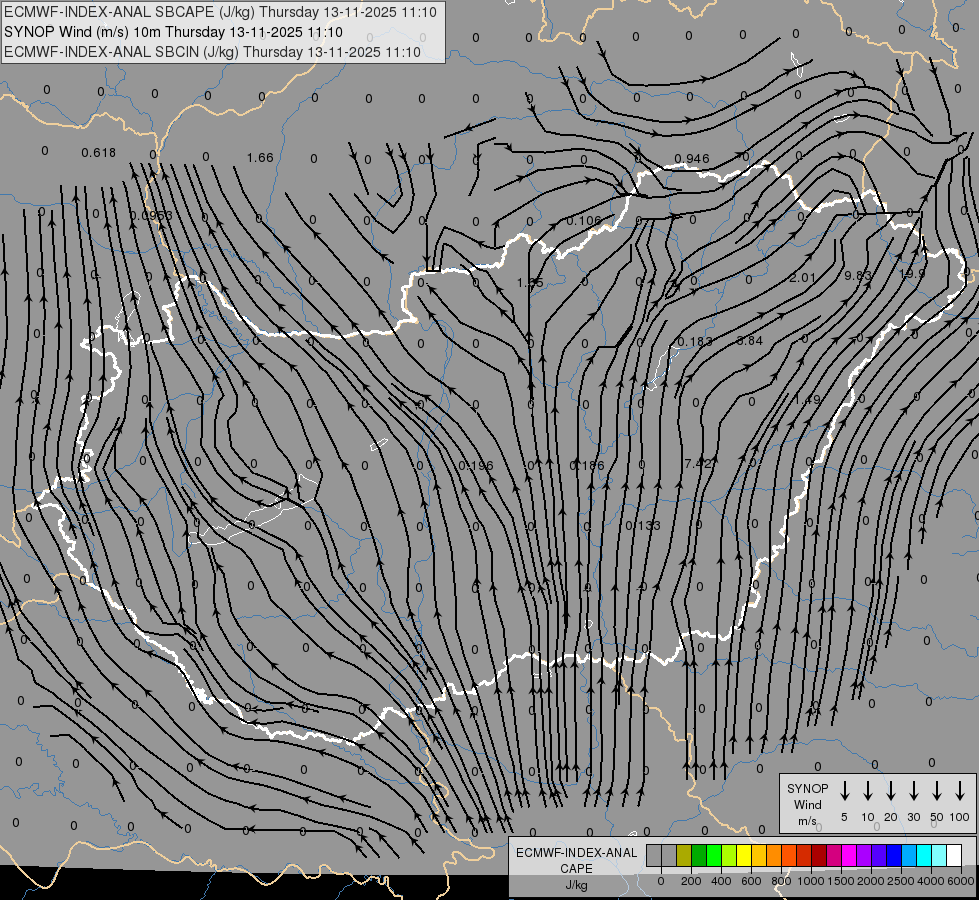Click the 7.42 value on map
The image size is (979, 900).
[697, 463]
